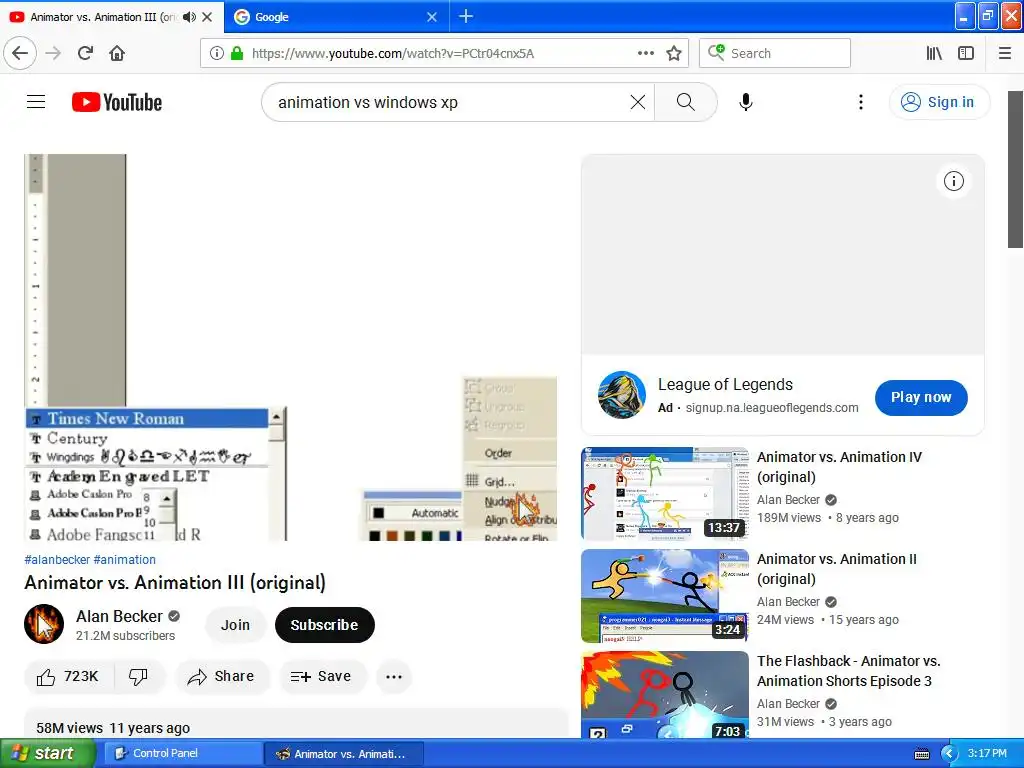This screenshot has height=768, width=1024.
Task: Reload the page with the refresh icon
Action: pos(85,53)
